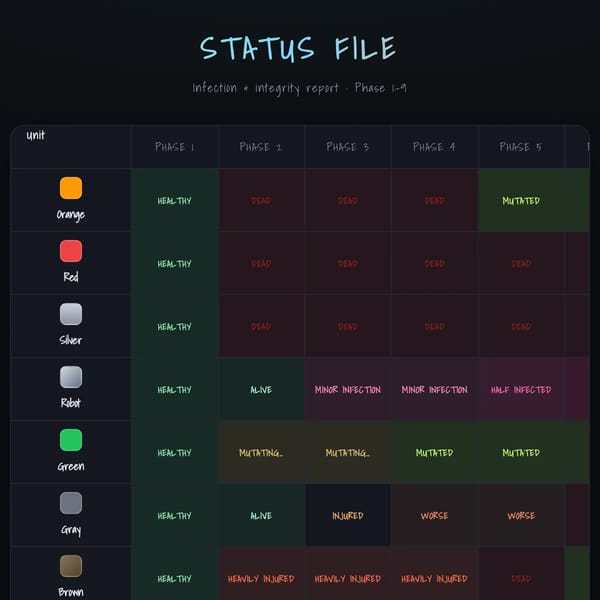600x600 pixels.
Task: Select Red row's Phase 5 DEAD cell
Action: 521,263
